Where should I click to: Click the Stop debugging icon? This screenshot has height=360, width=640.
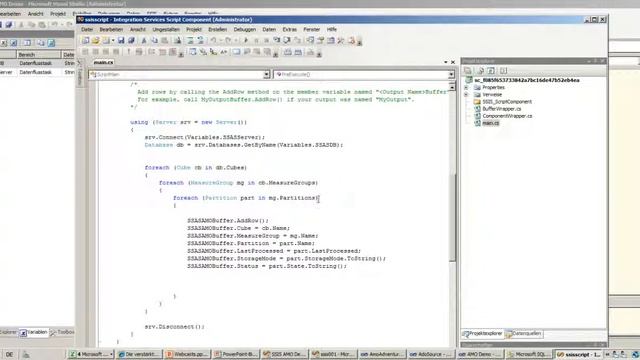pyautogui.click(x=266, y=40)
